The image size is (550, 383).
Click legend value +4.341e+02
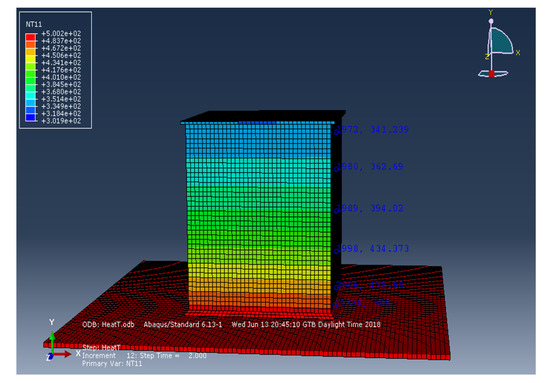(x=61, y=63)
